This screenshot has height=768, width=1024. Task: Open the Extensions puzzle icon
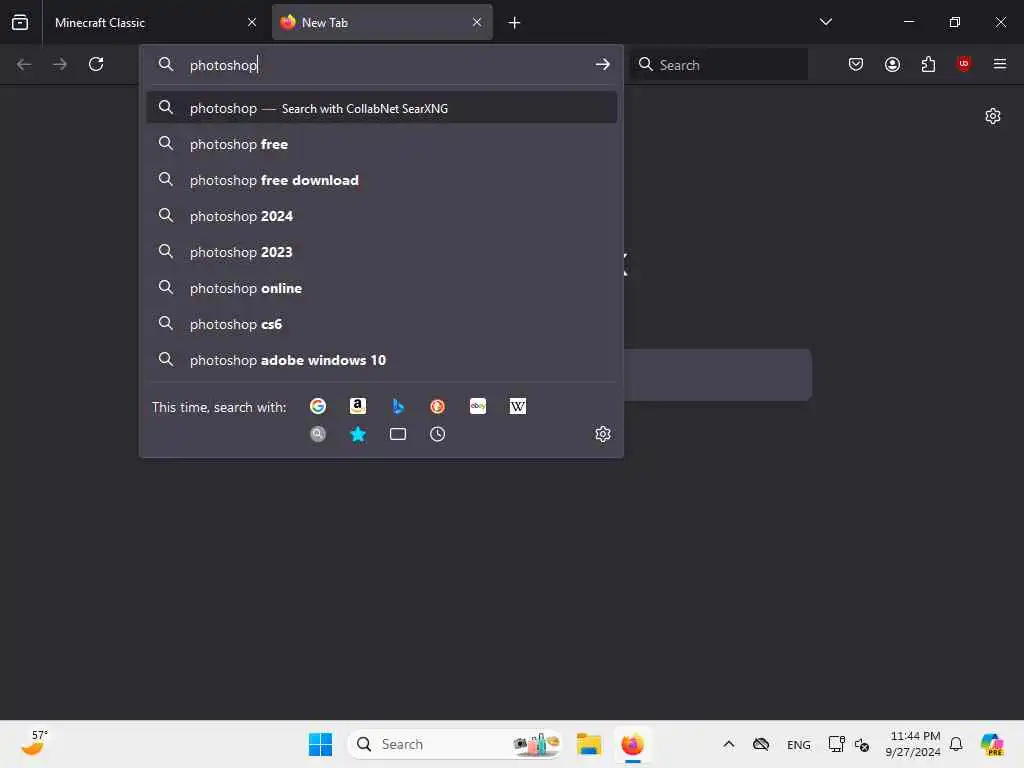pos(928,64)
